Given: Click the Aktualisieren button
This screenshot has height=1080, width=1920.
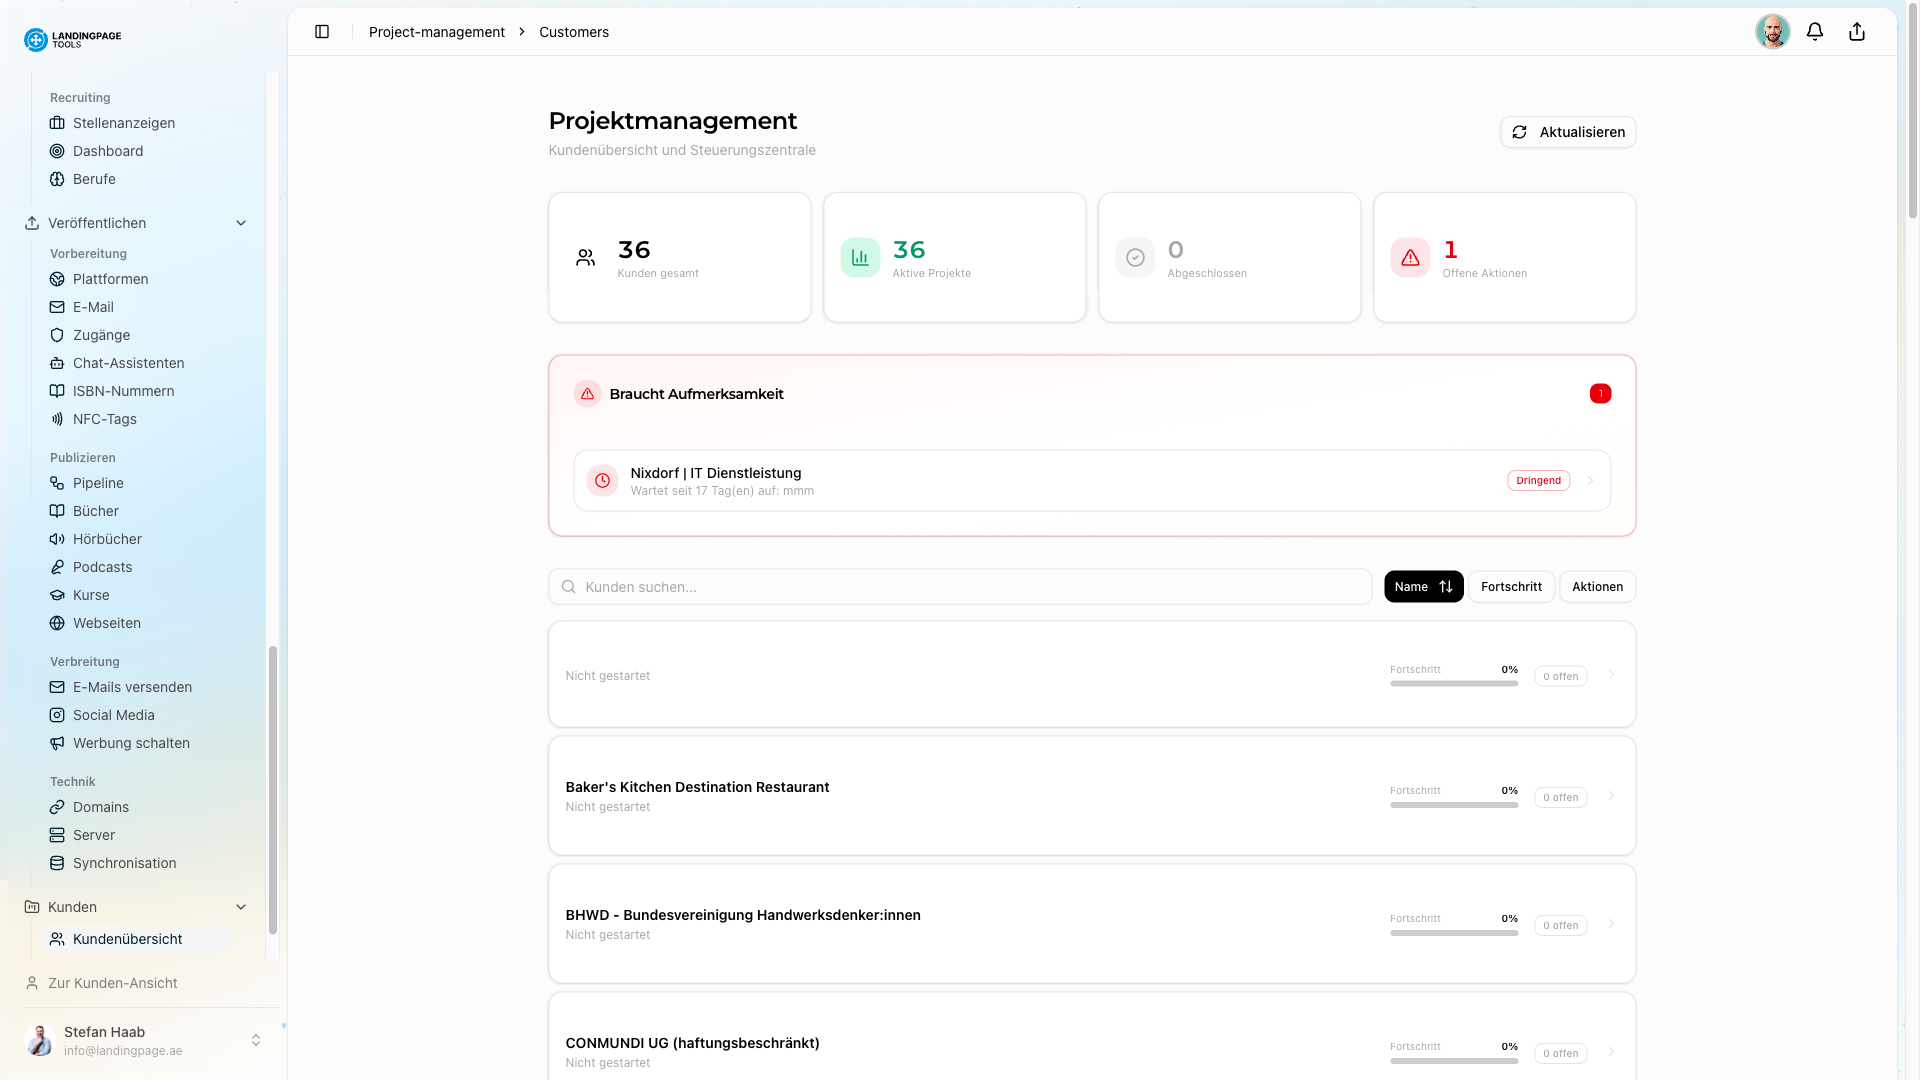Looking at the screenshot, I should [1567, 131].
